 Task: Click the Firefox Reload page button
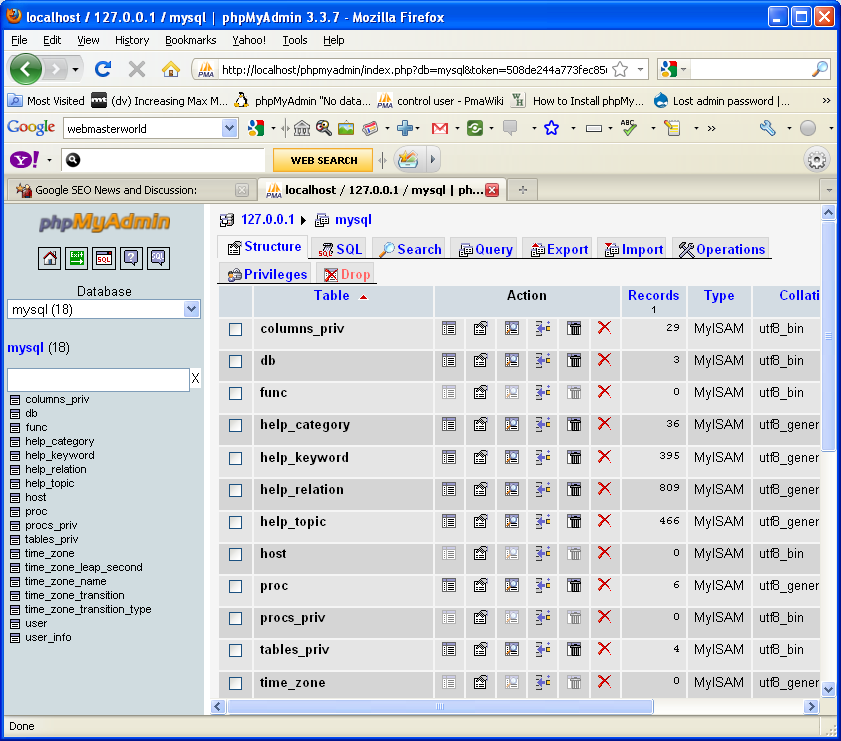click(x=102, y=69)
